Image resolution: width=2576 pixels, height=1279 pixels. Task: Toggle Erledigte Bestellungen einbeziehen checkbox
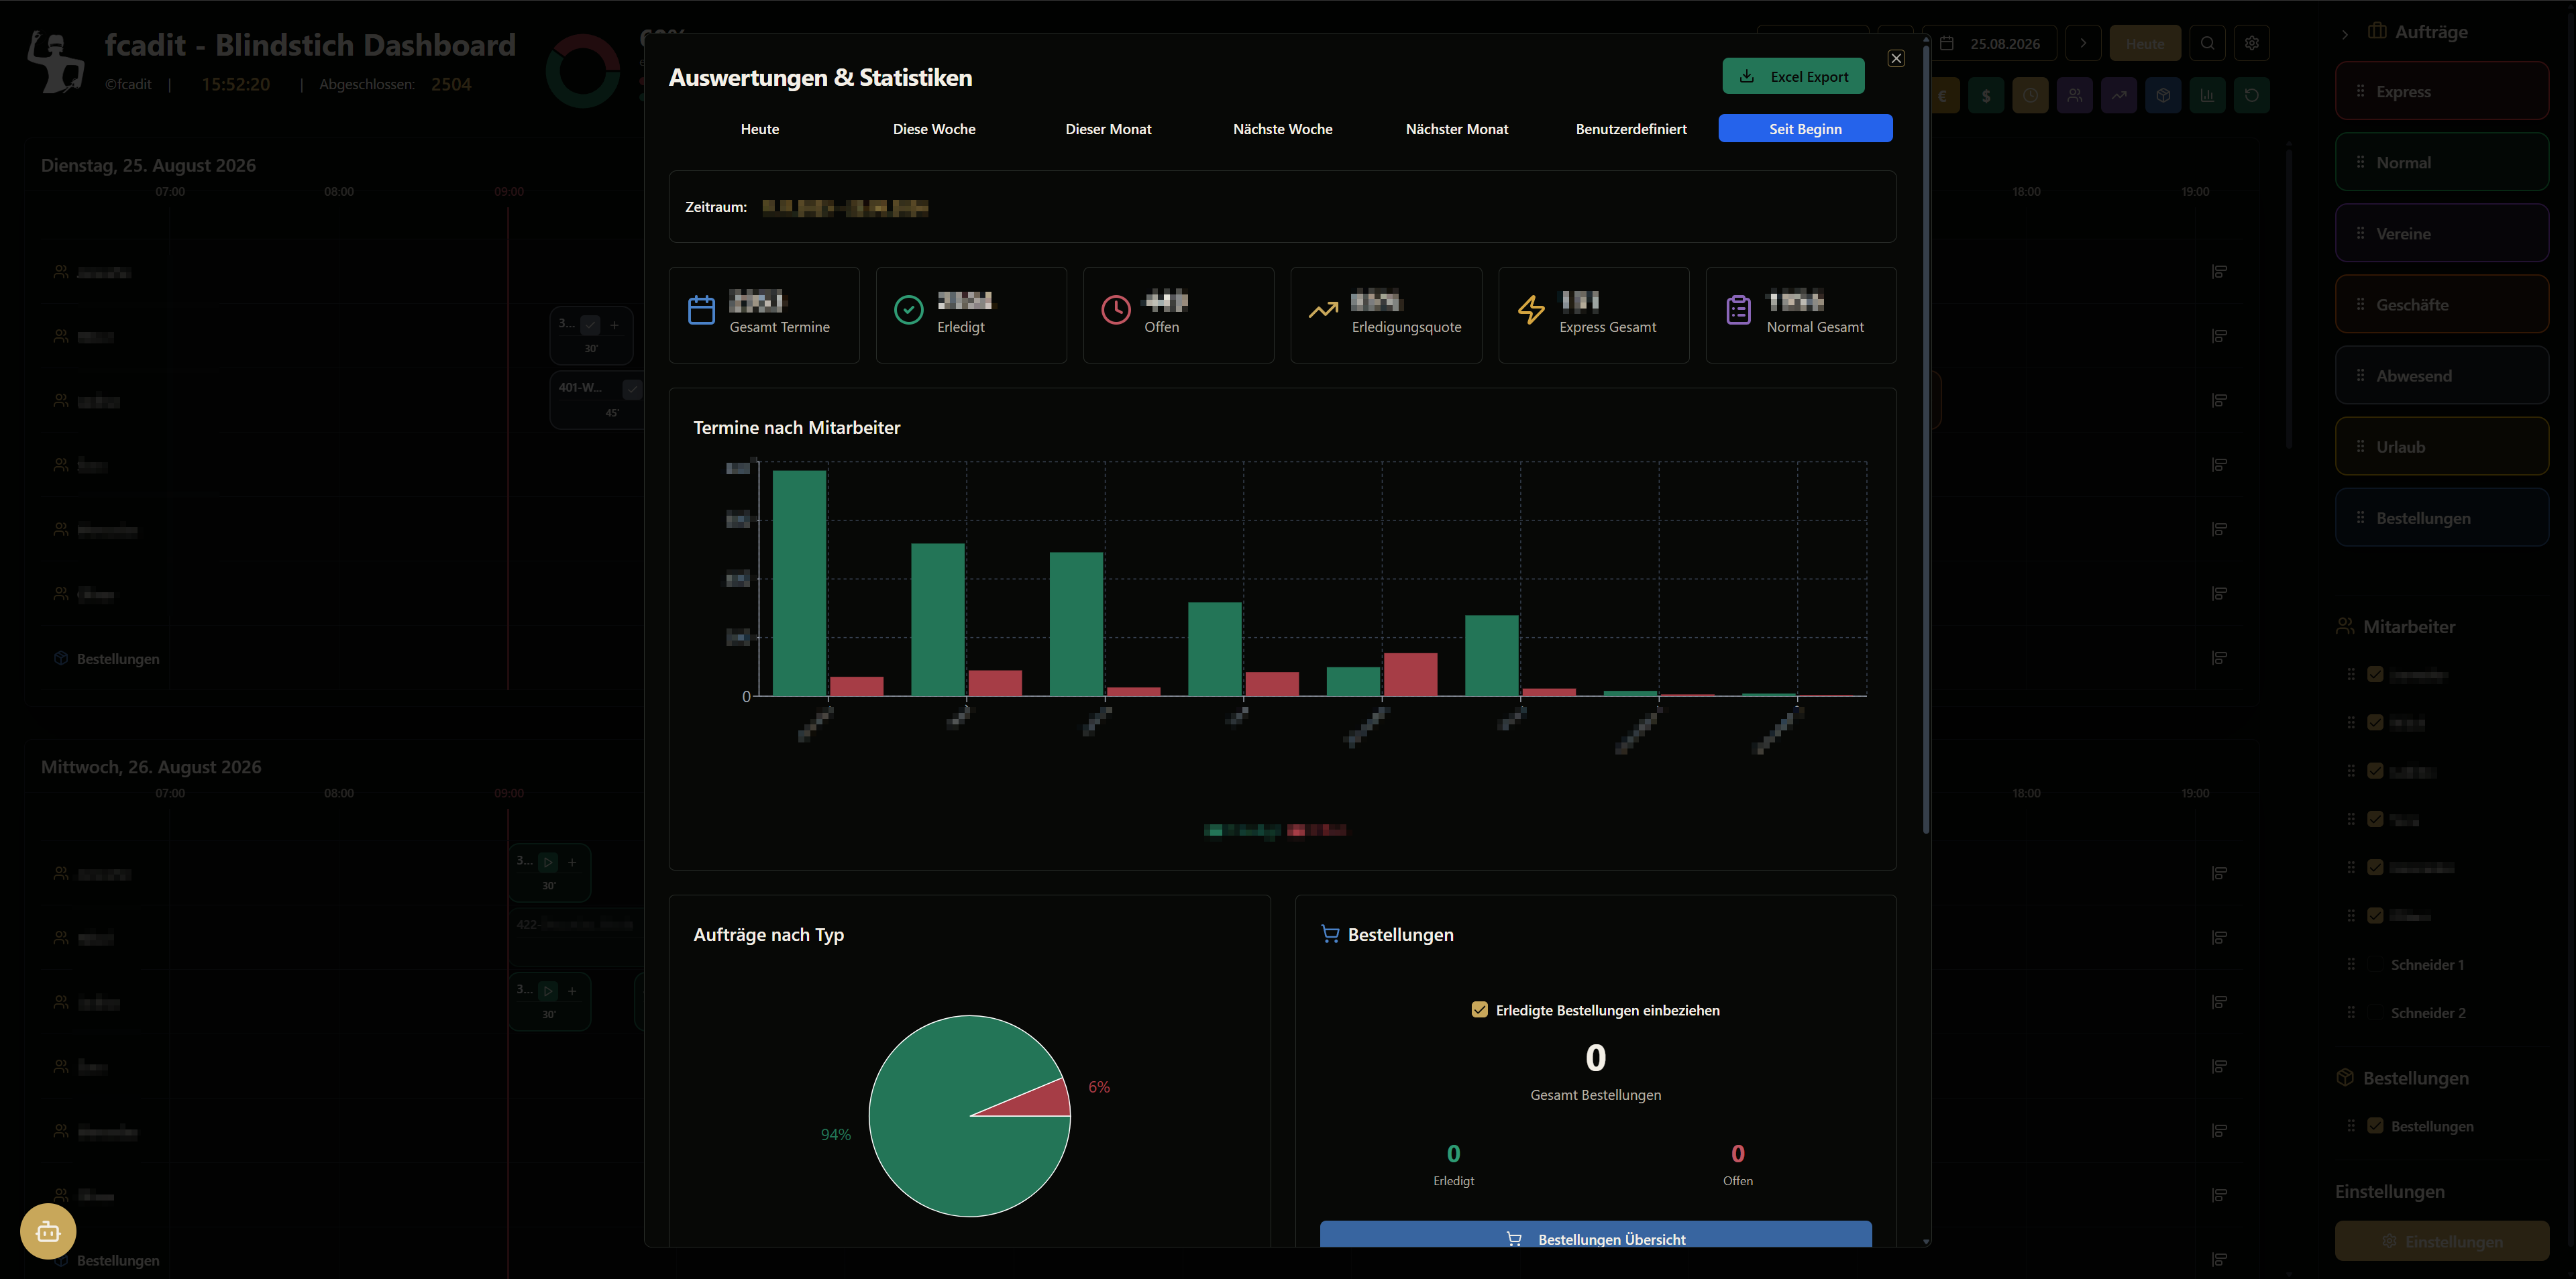tap(1479, 1010)
